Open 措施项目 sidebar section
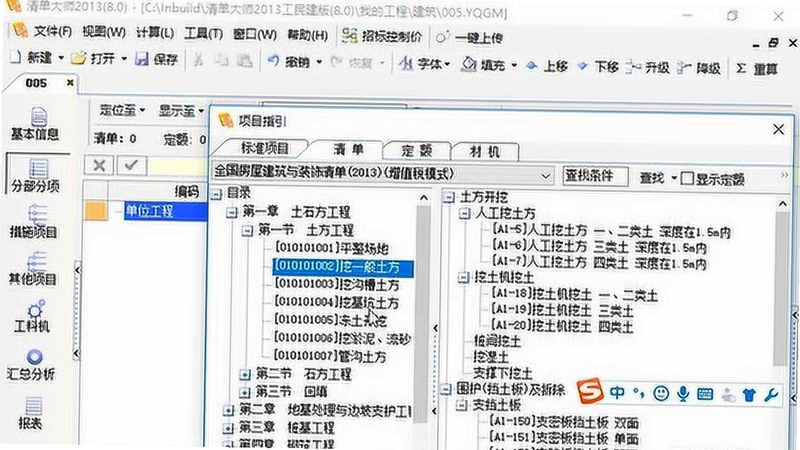Image resolution: width=800 pixels, height=450 pixels. pos(35,222)
